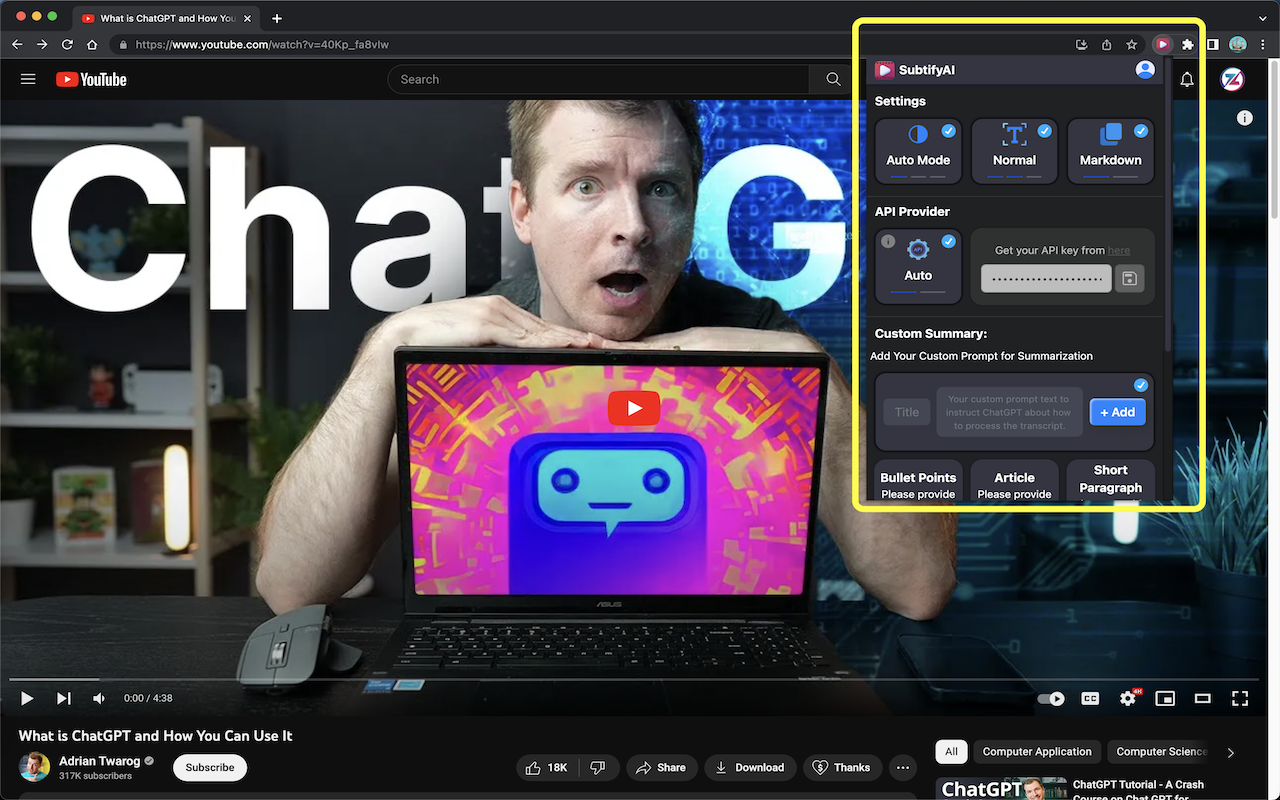This screenshot has height=800, width=1280.
Task: Open the YouTube account avatar
Action: (1232, 79)
